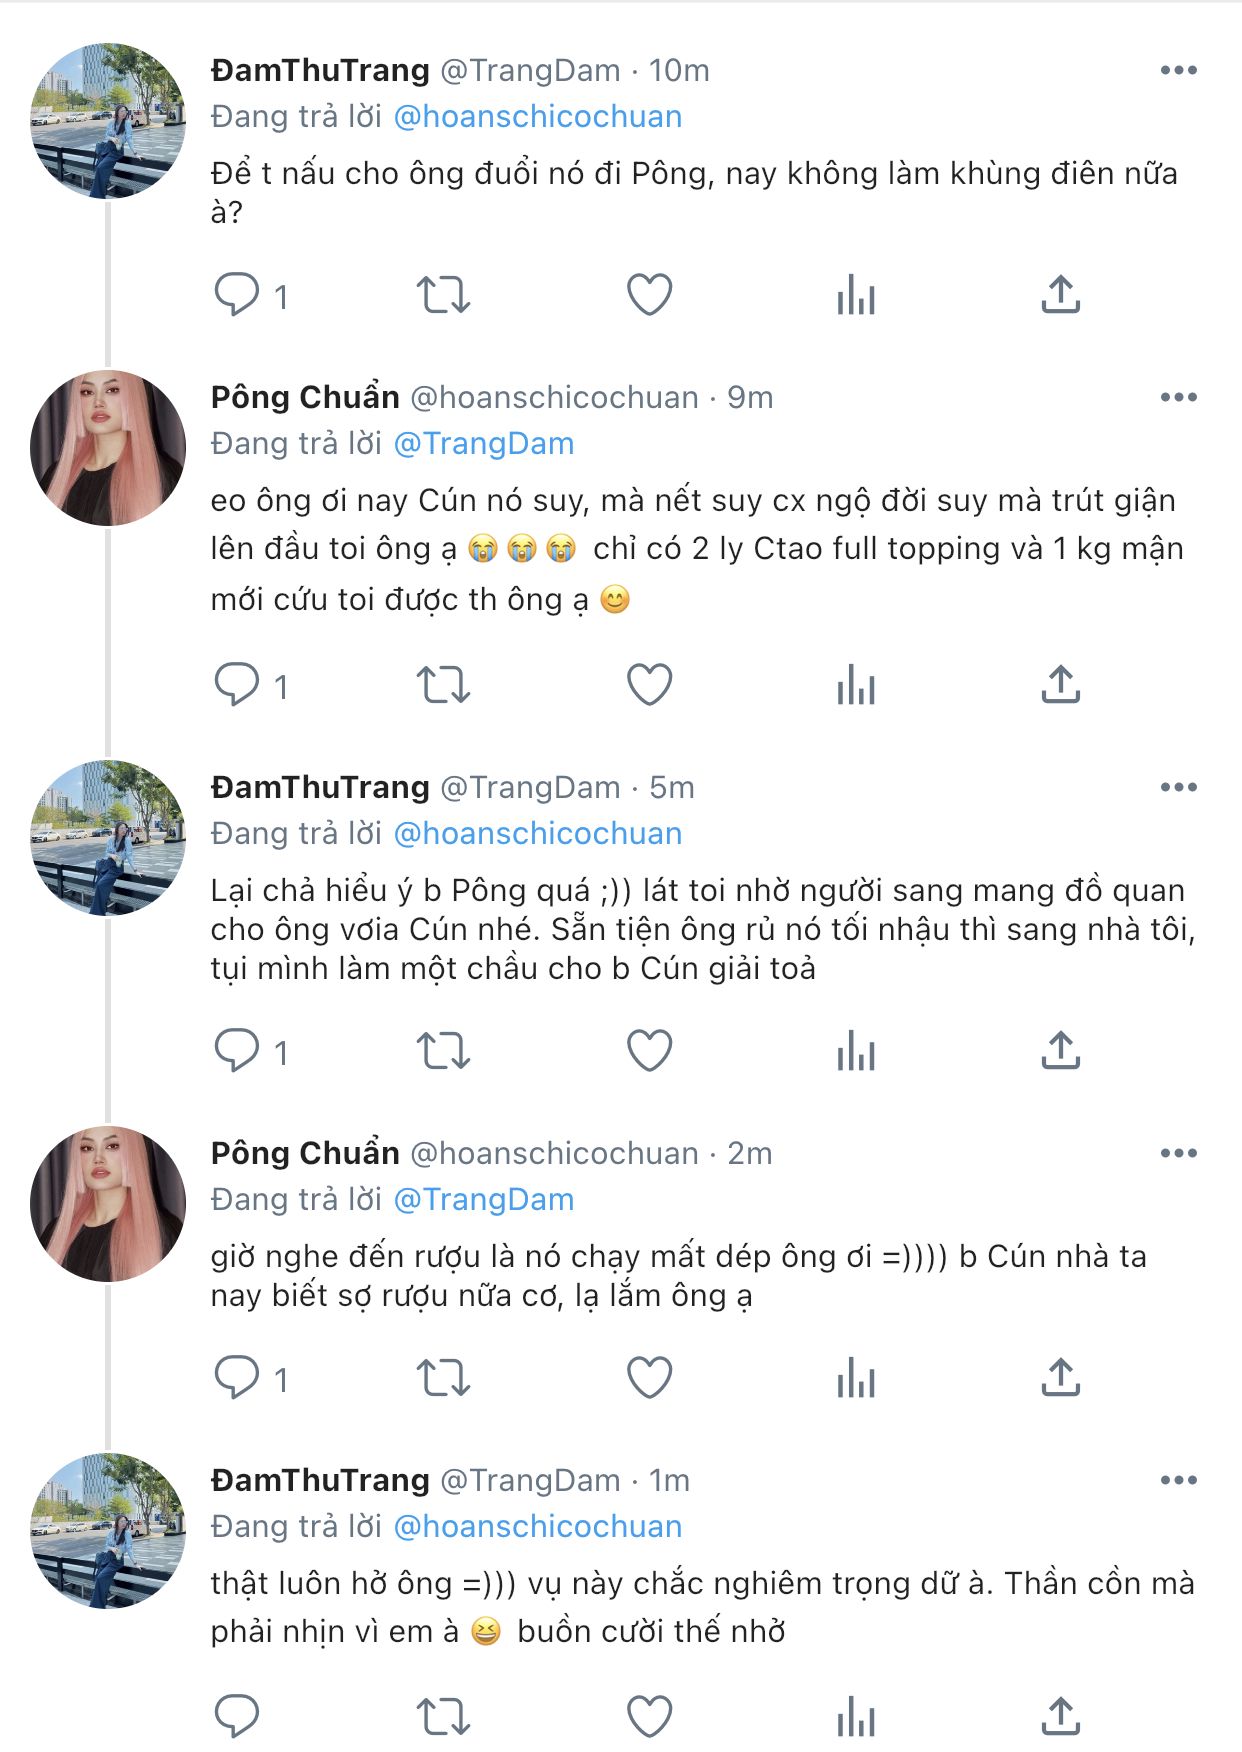This screenshot has width=1242, height=1752.
Task: Reply to the 5m ĐamThuTrang tweet
Action: (237, 1051)
